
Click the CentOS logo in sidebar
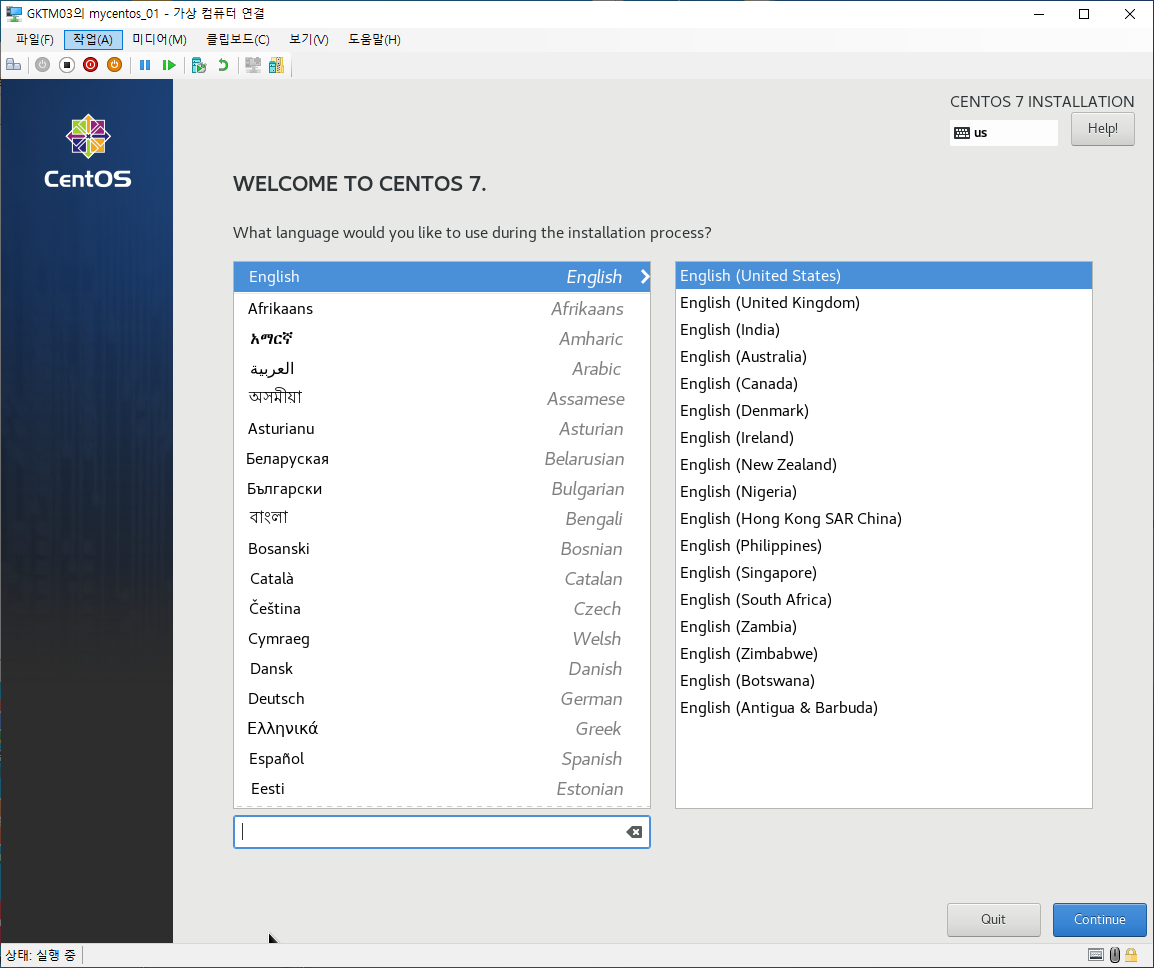tap(88, 152)
